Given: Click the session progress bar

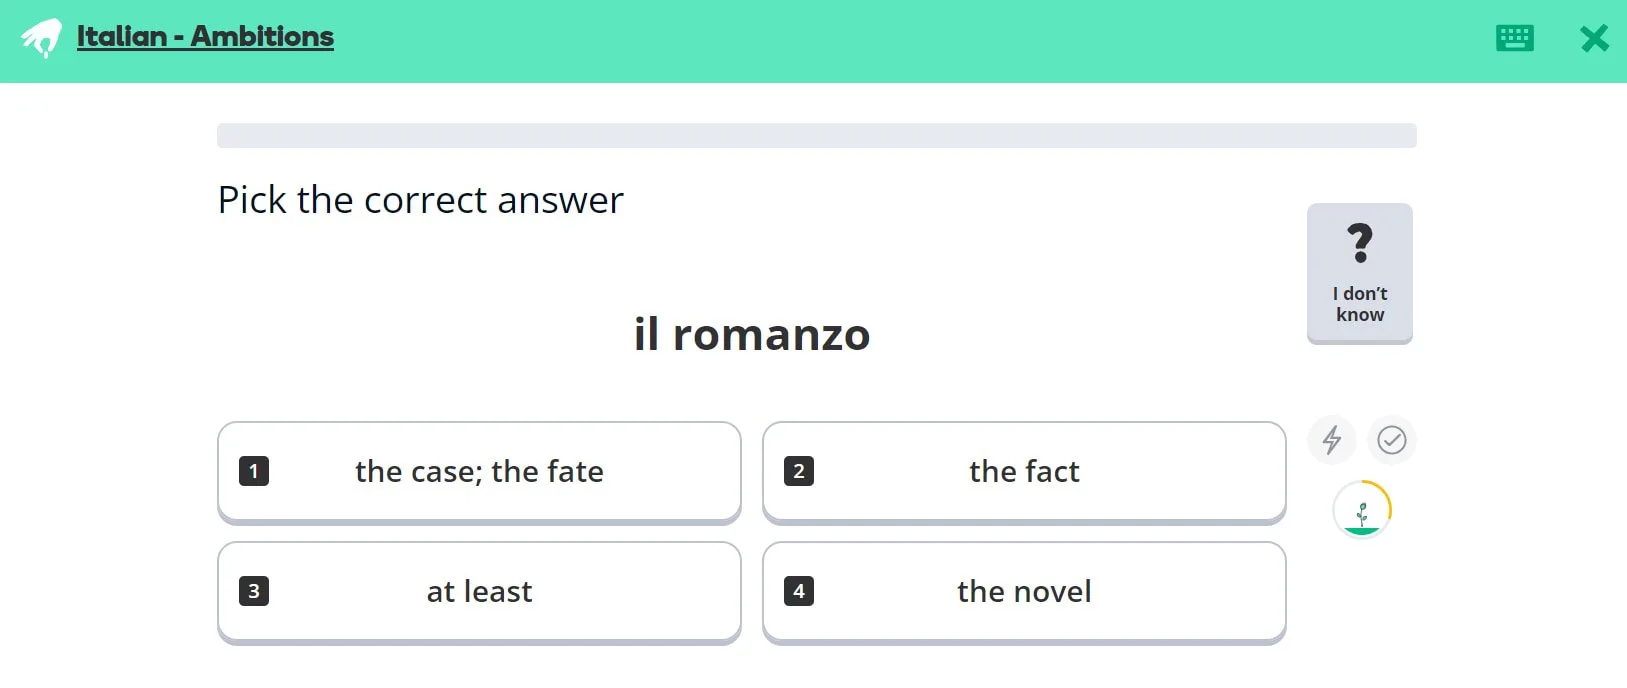Looking at the screenshot, I should point(816,136).
